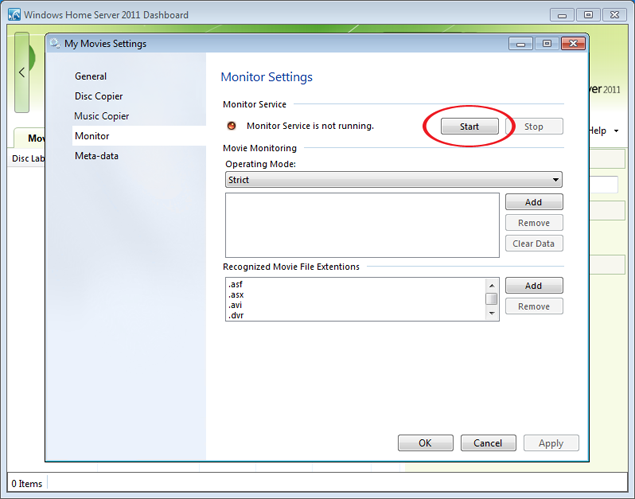Switch to Disc Copier settings
Screen dimensions: 635x499
98,96
